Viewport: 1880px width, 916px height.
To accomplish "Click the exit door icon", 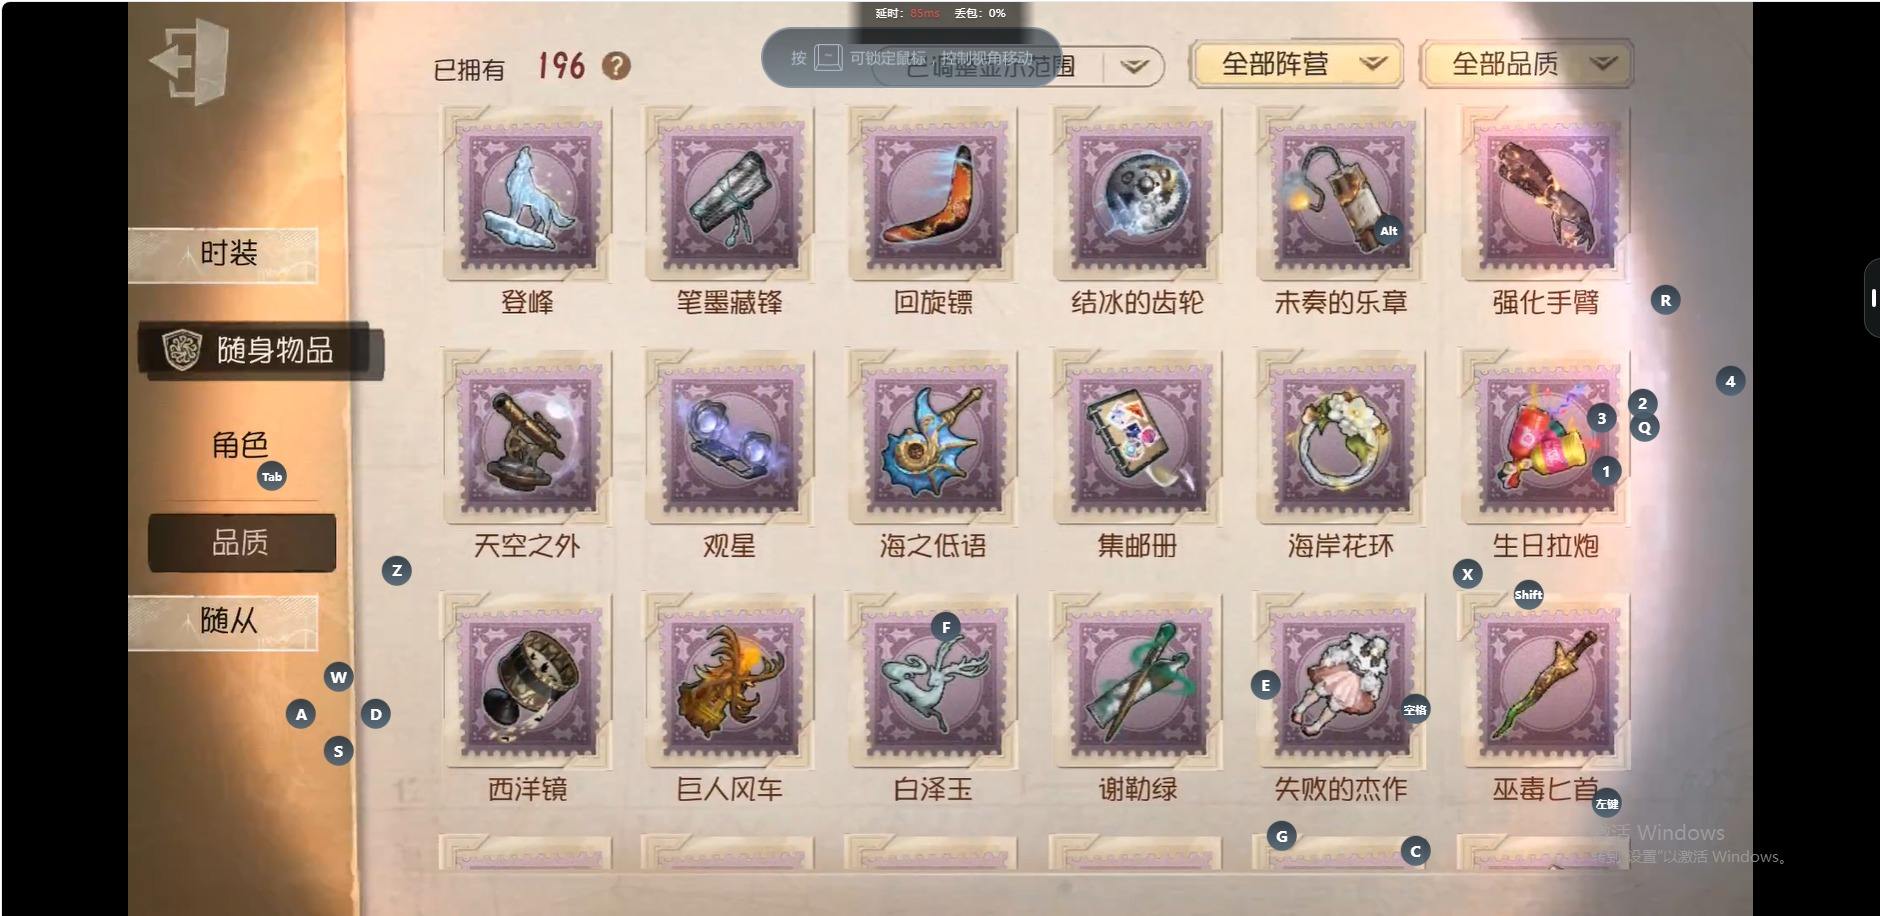I will [x=190, y=62].
